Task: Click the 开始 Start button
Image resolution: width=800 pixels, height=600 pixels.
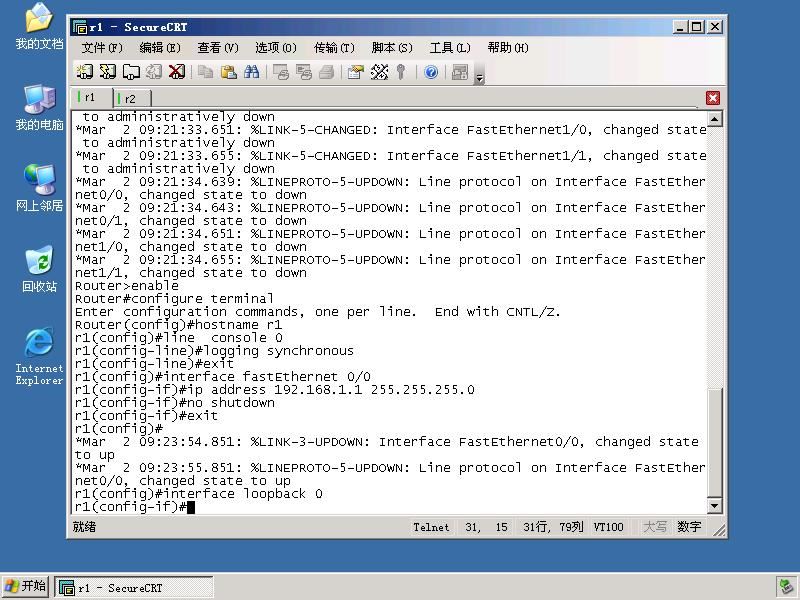Action: pyautogui.click(x=26, y=586)
